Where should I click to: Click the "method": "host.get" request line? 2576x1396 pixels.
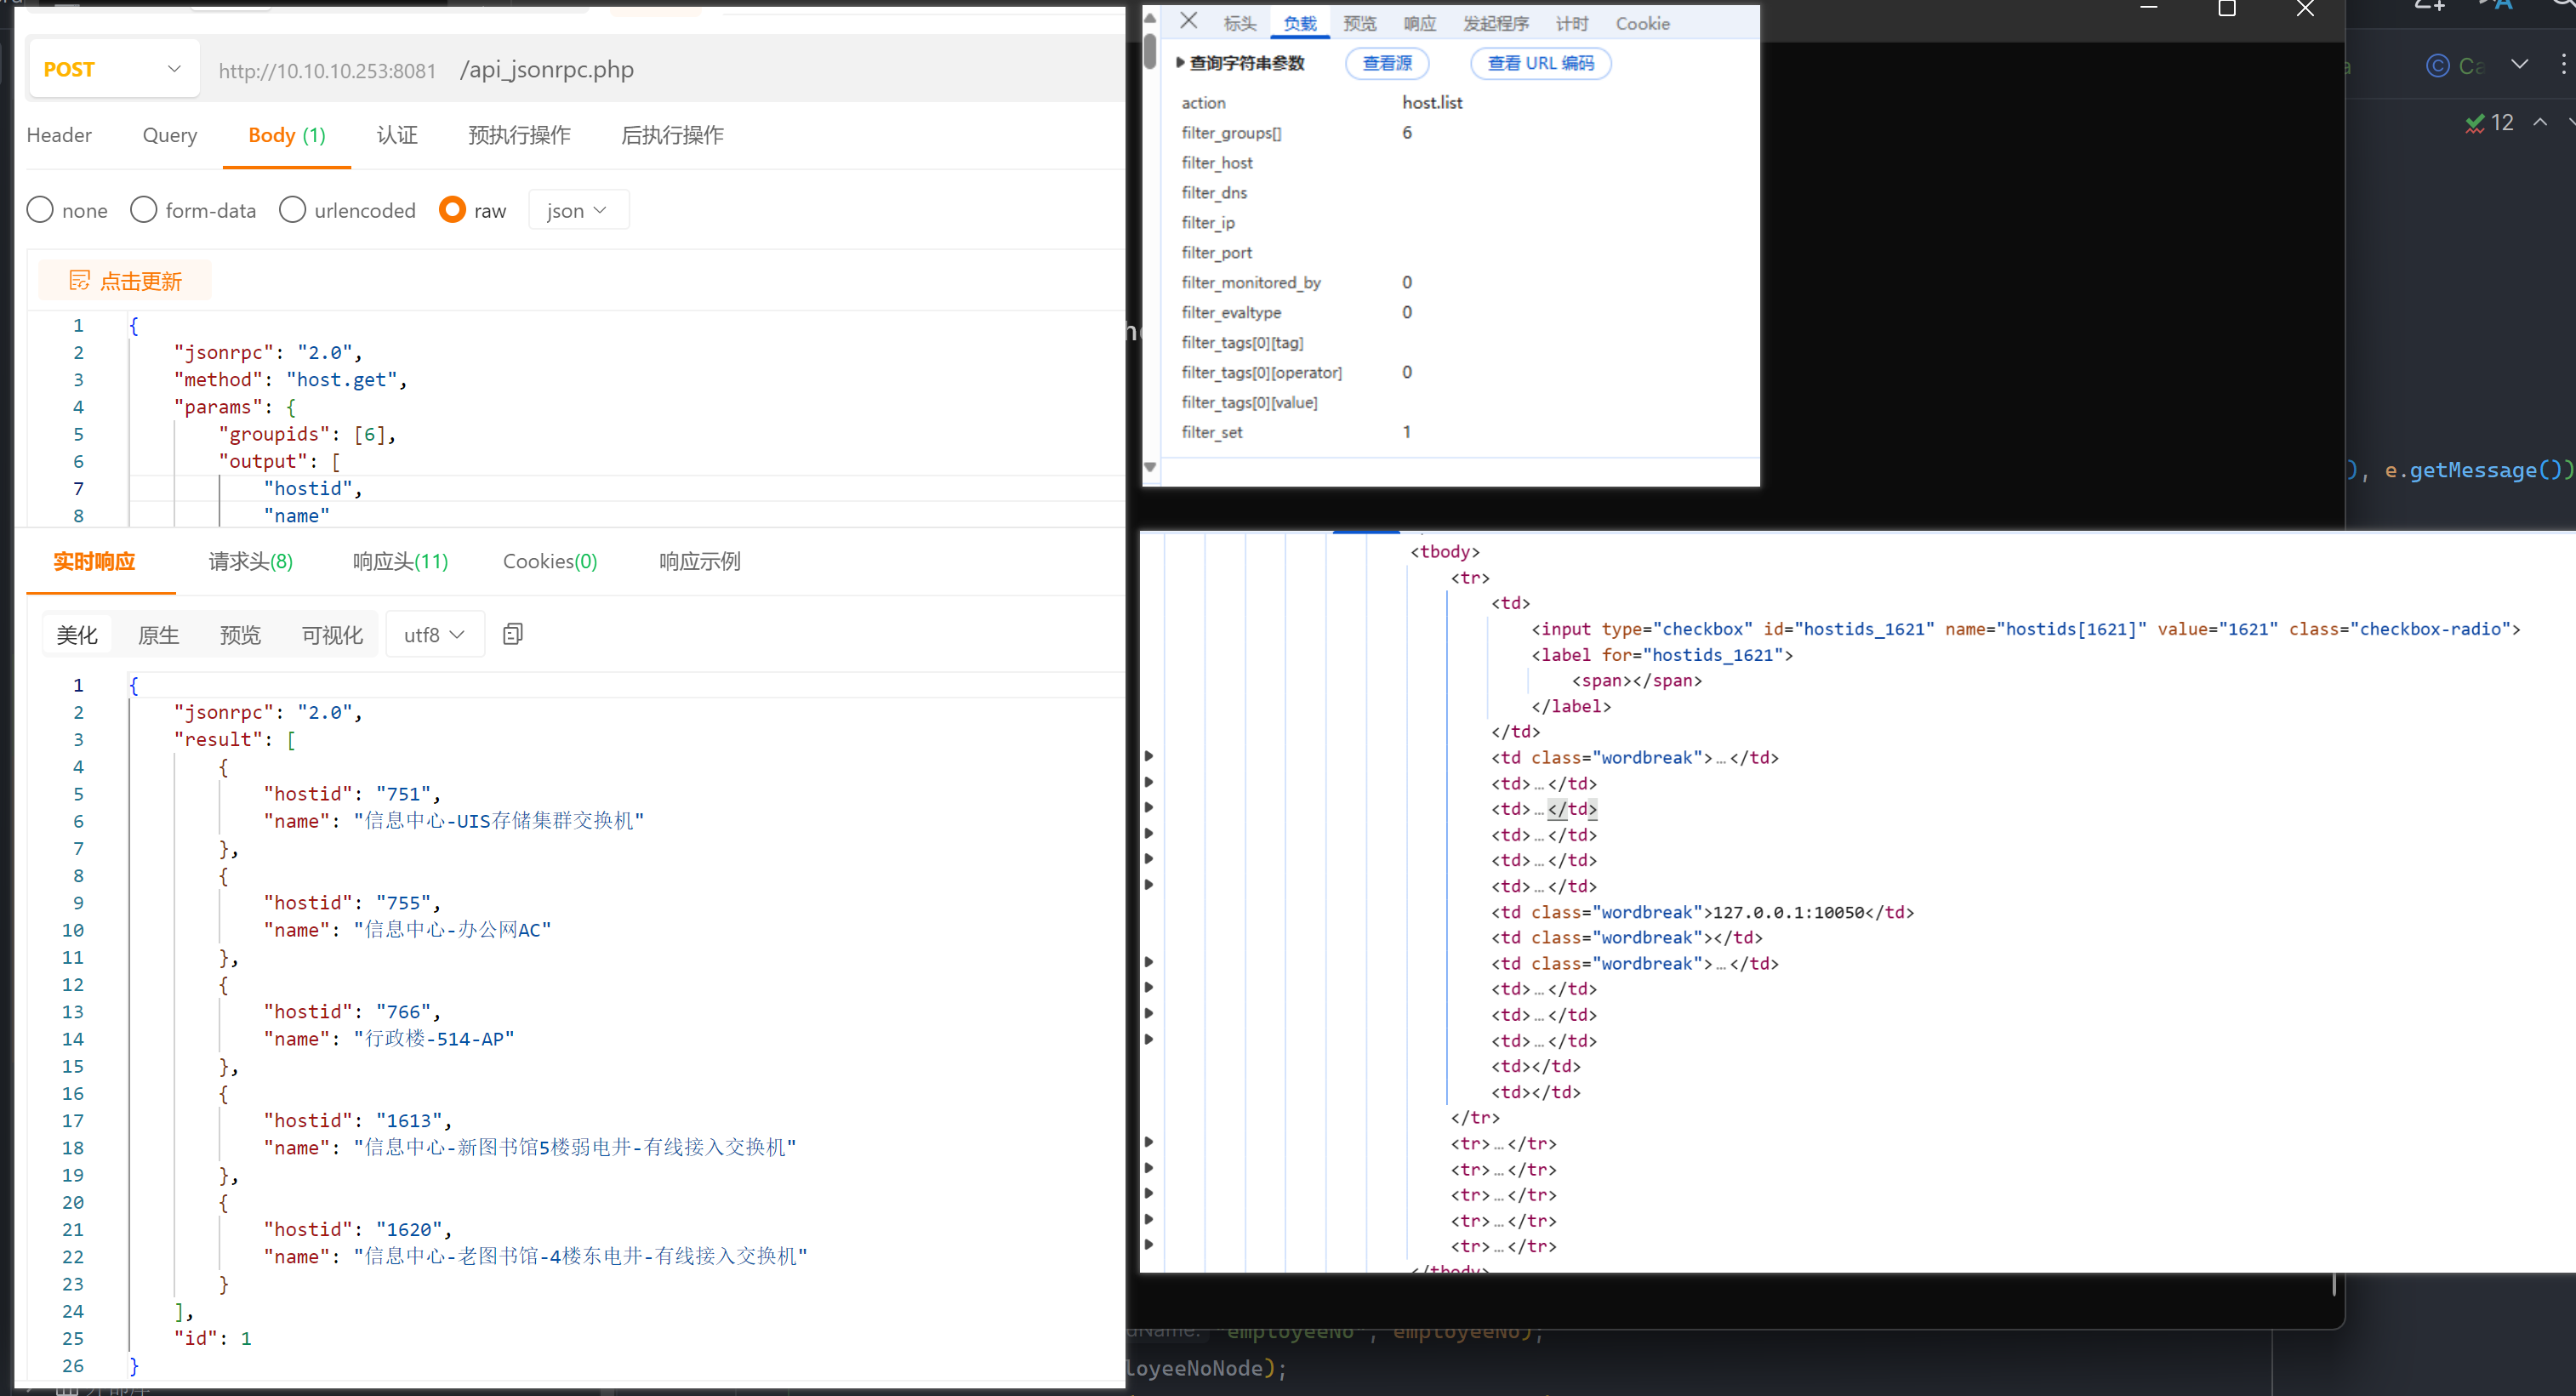(291, 380)
